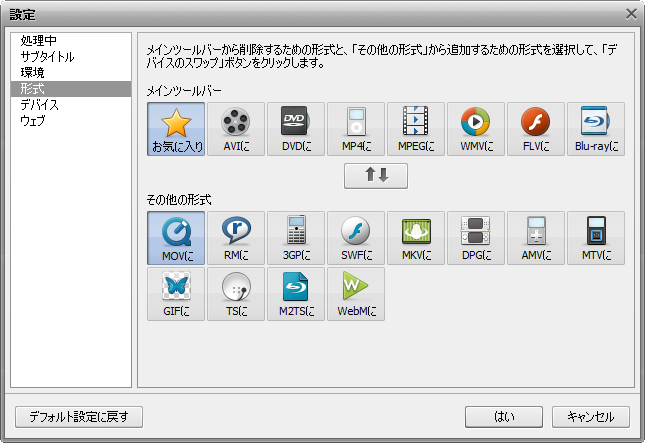The image size is (645, 443).
Task: Open the ウェブ settings category
Action: coord(71,121)
